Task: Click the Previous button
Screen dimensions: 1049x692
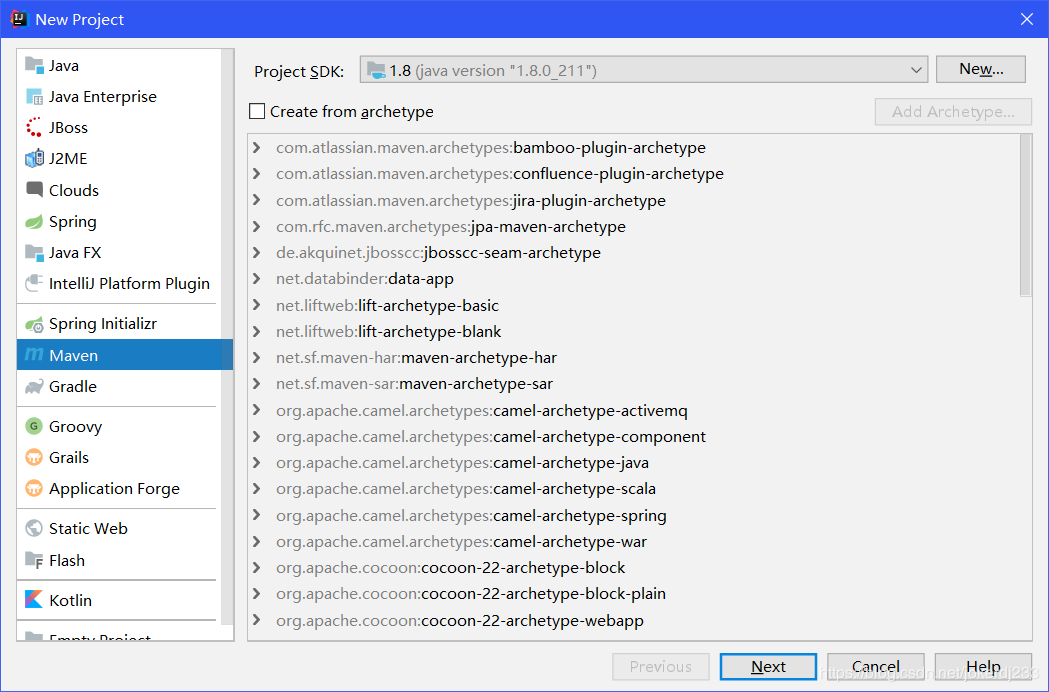Action: pos(660,667)
